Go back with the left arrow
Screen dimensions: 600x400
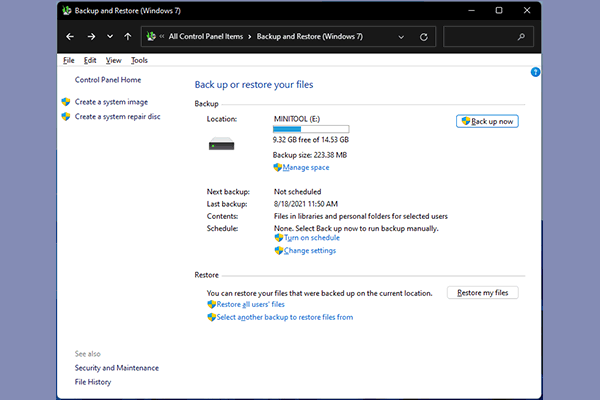point(70,37)
